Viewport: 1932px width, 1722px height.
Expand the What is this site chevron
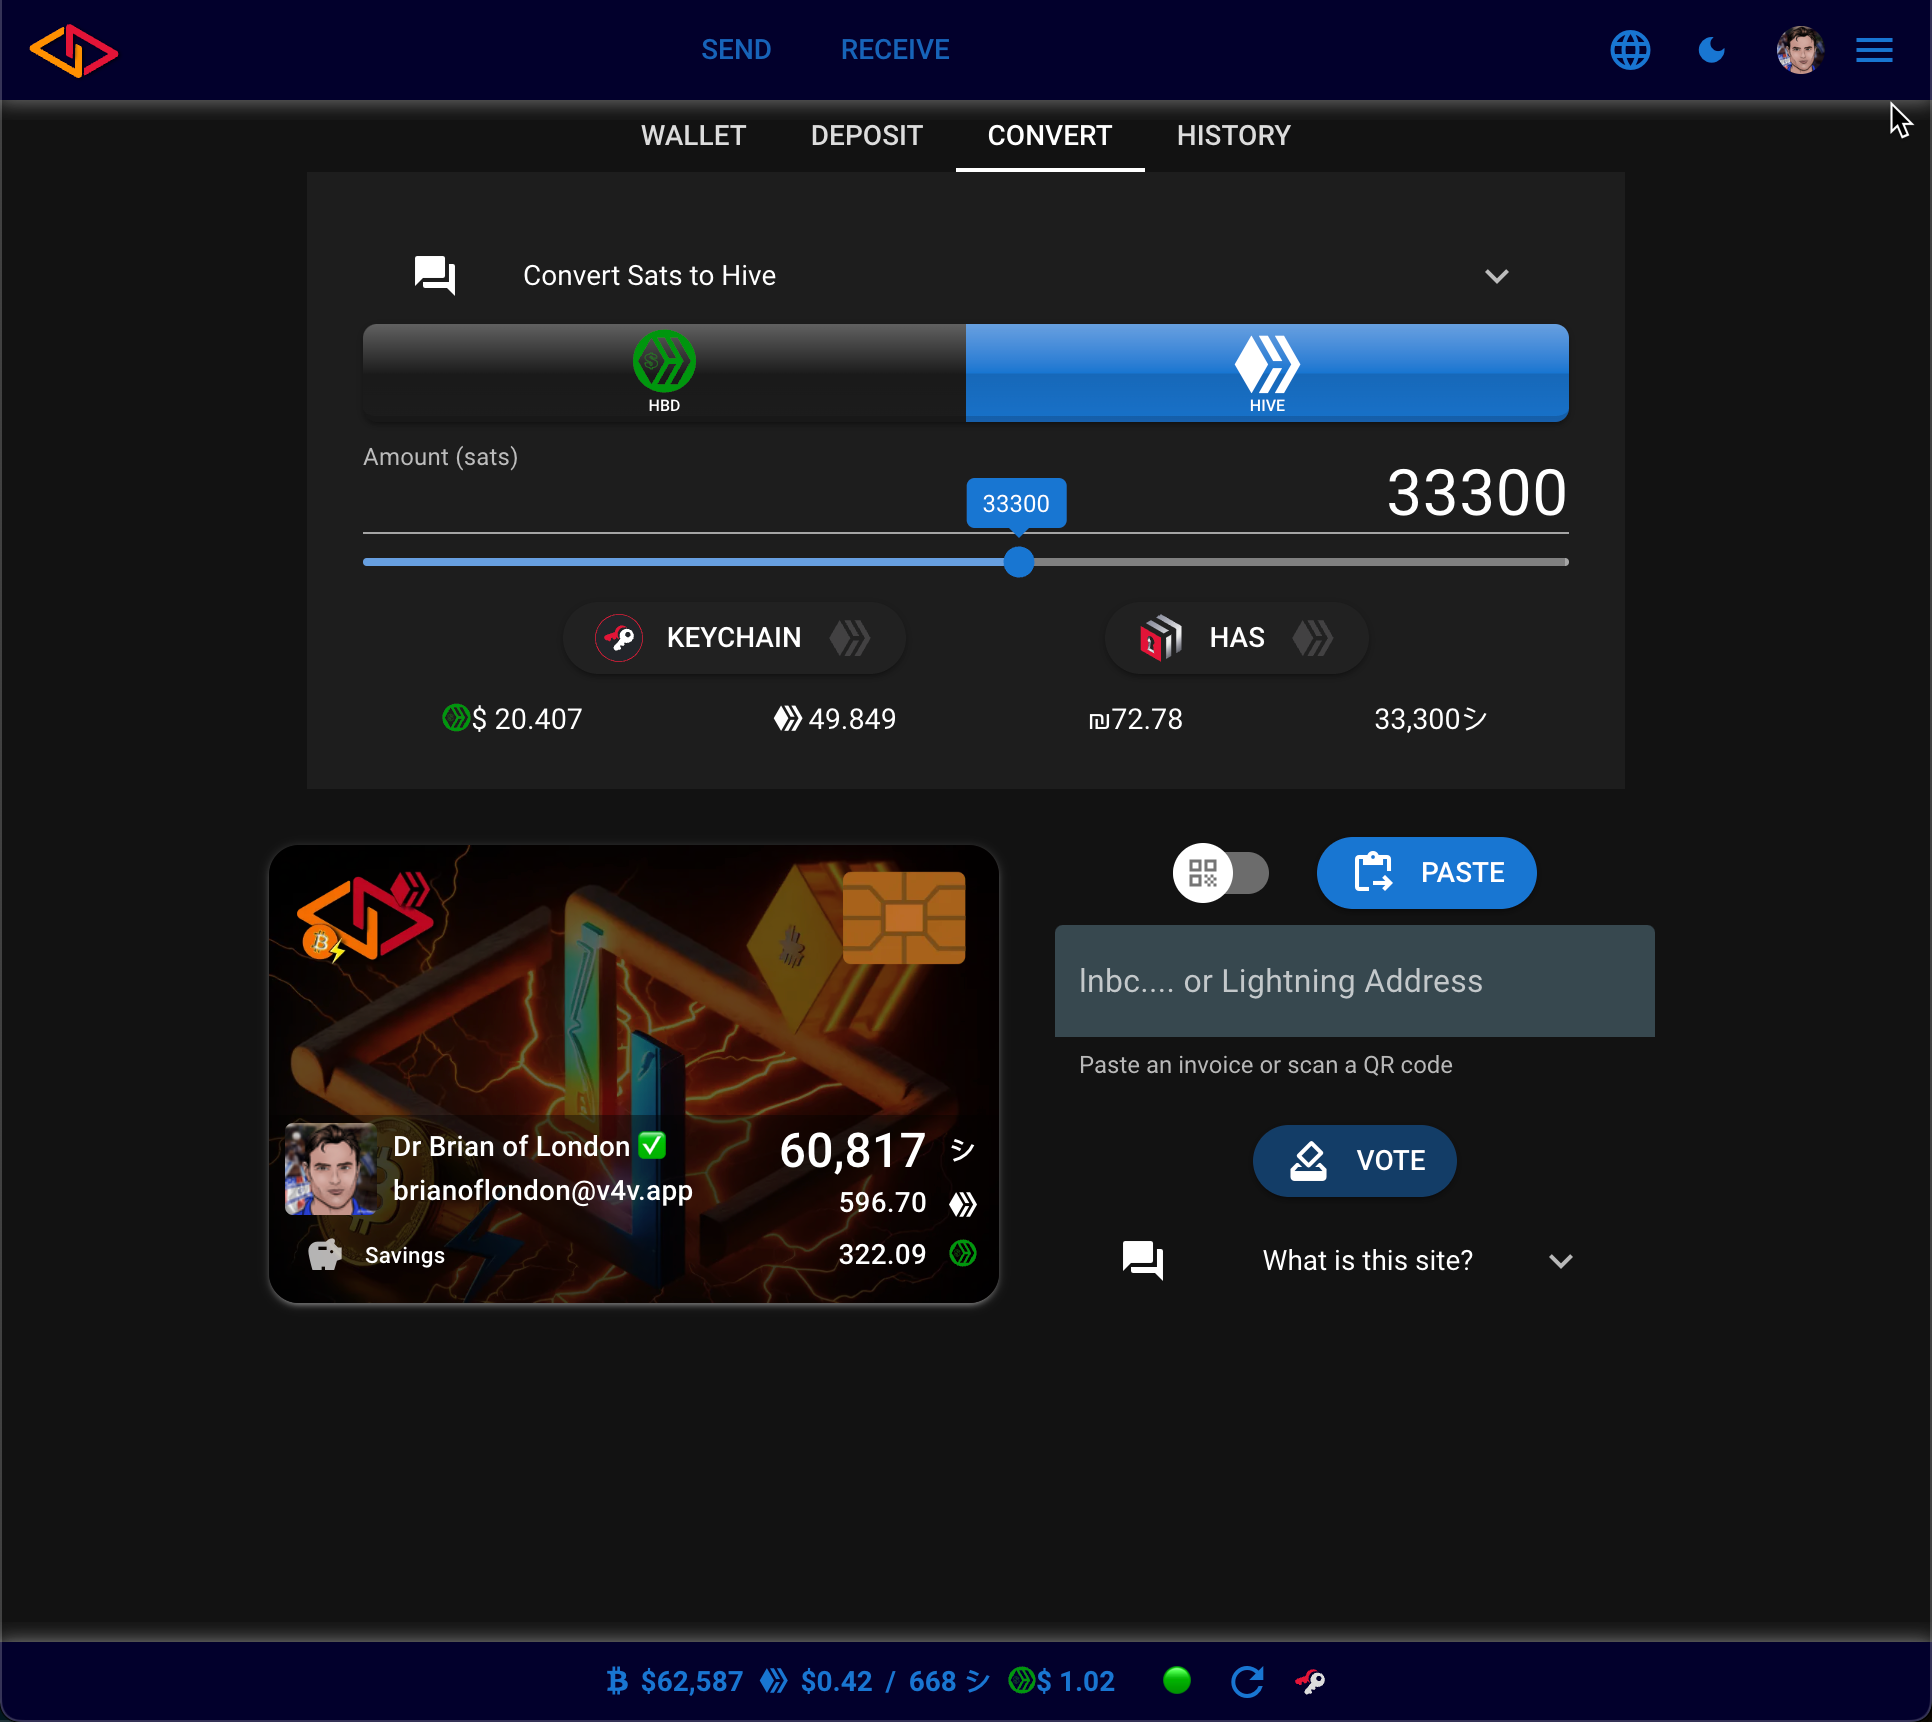pyautogui.click(x=1560, y=1261)
